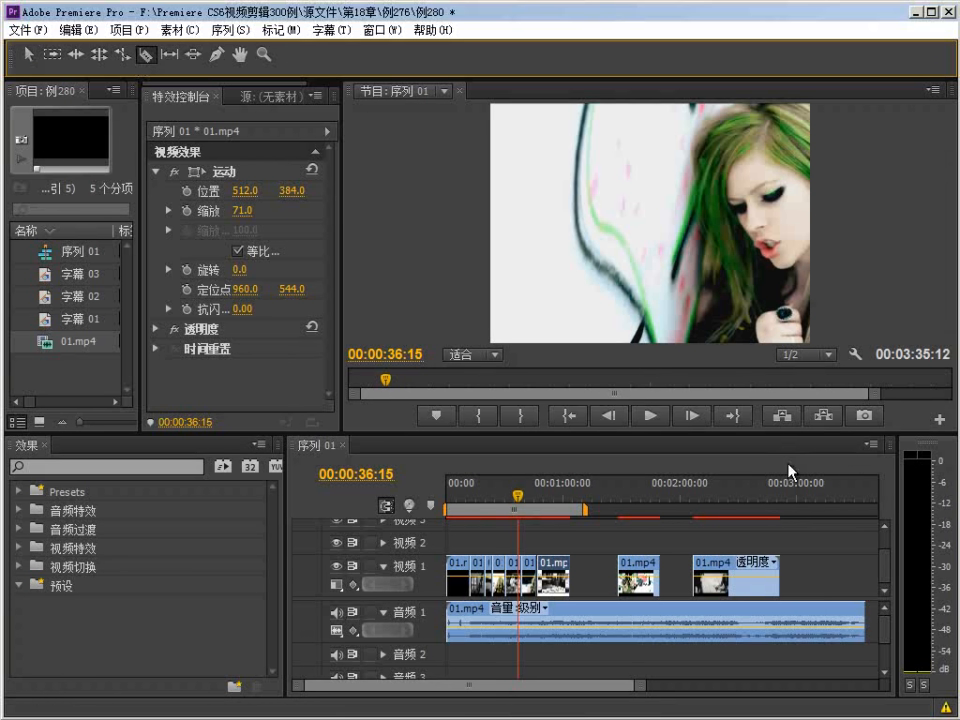This screenshot has height=720, width=960.
Task: Select the Slip tool
Action: click(x=169, y=54)
